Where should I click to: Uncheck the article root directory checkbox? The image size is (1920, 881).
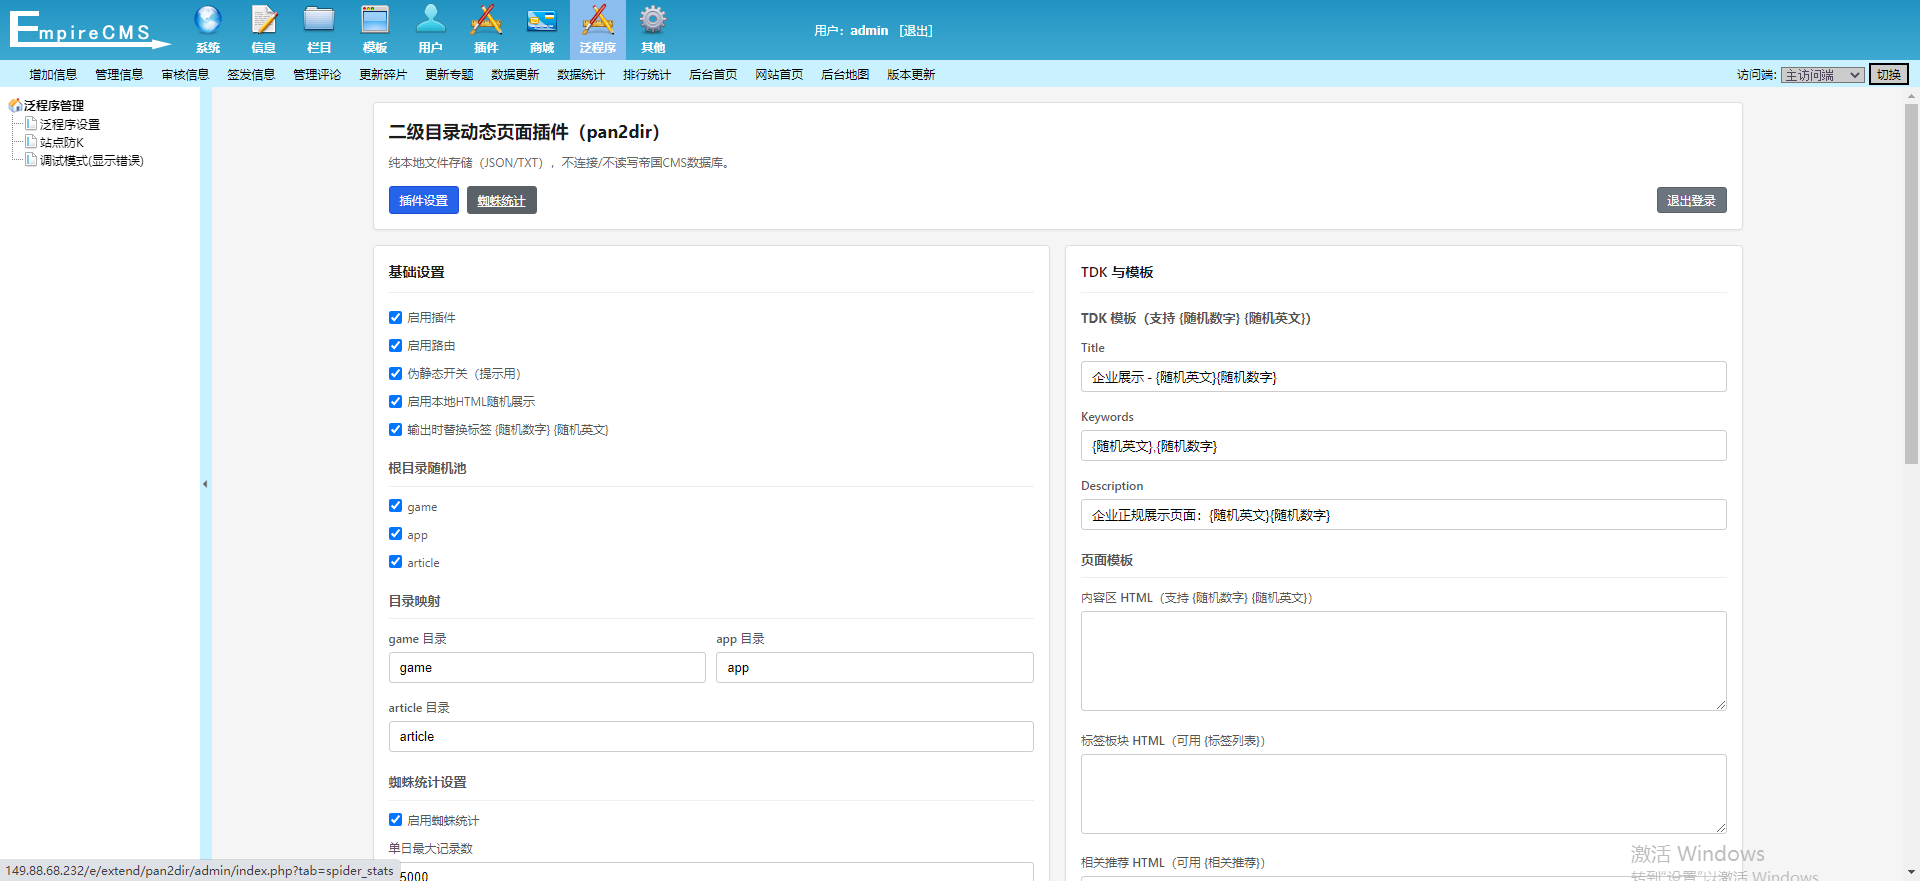(395, 562)
